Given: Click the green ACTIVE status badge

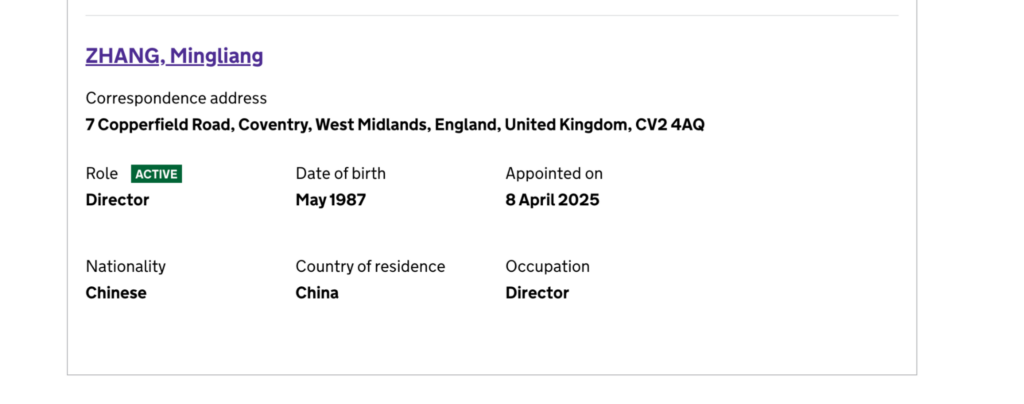Looking at the screenshot, I should pyautogui.click(x=157, y=174).
